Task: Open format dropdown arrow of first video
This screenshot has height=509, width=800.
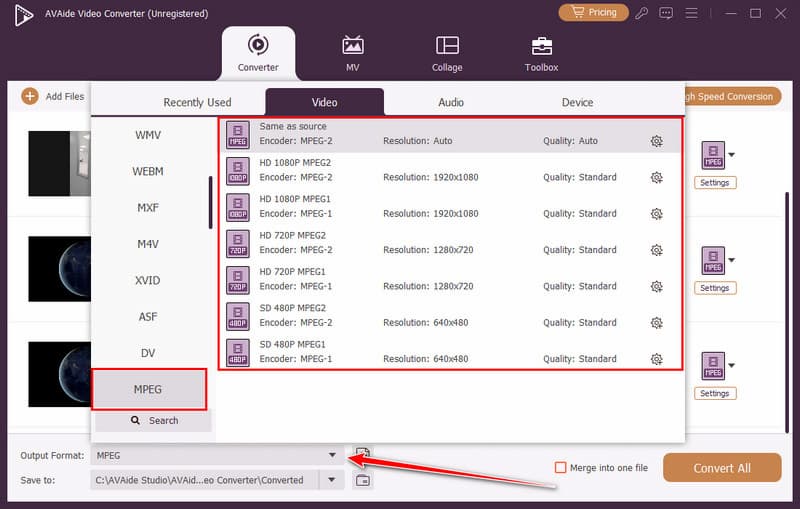Action: point(732,155)
